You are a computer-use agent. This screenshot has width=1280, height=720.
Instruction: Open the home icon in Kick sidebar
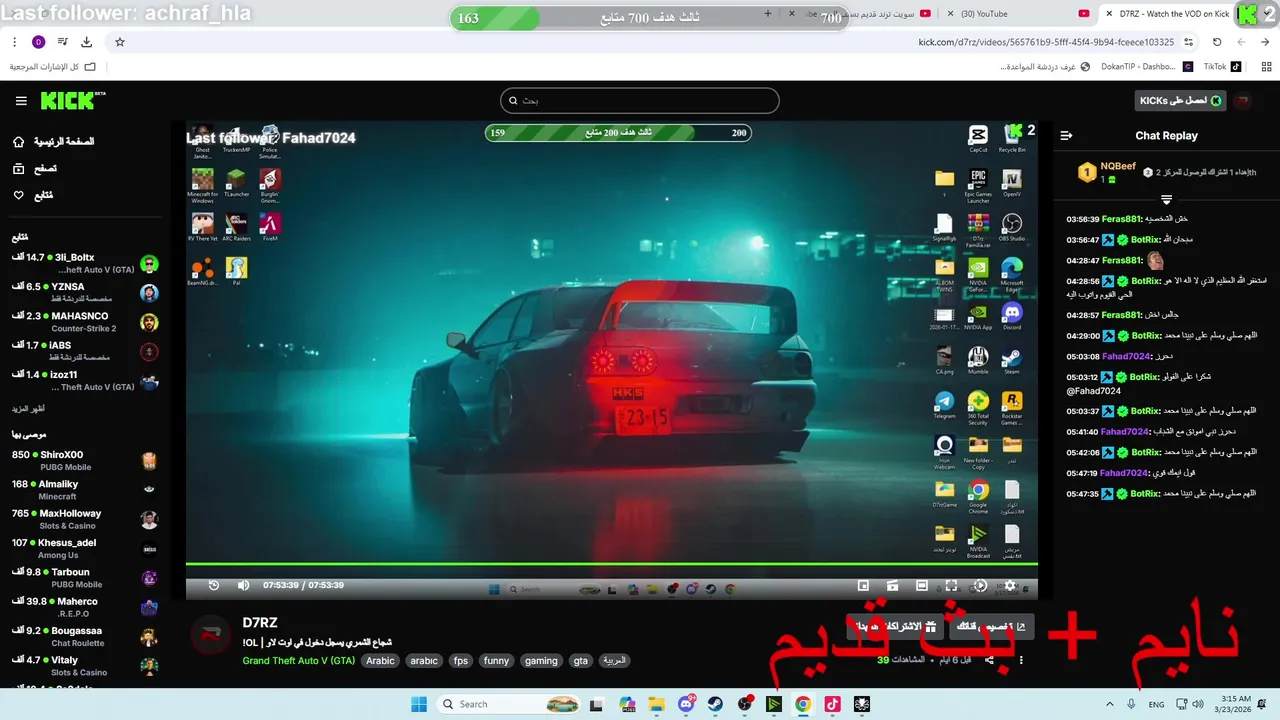point(19,142)
